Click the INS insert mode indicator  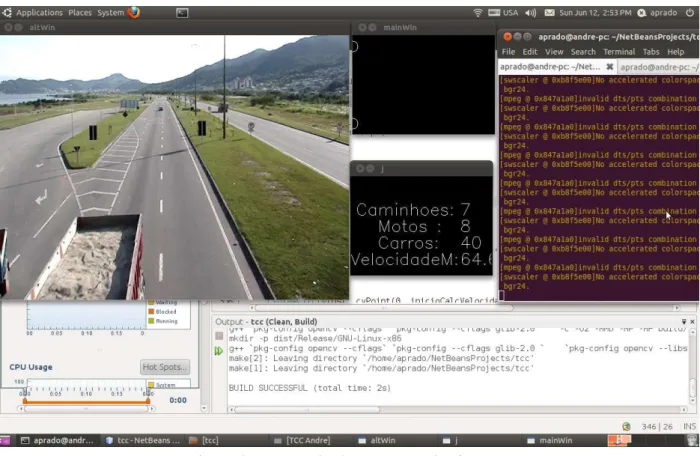pos(689,427)
